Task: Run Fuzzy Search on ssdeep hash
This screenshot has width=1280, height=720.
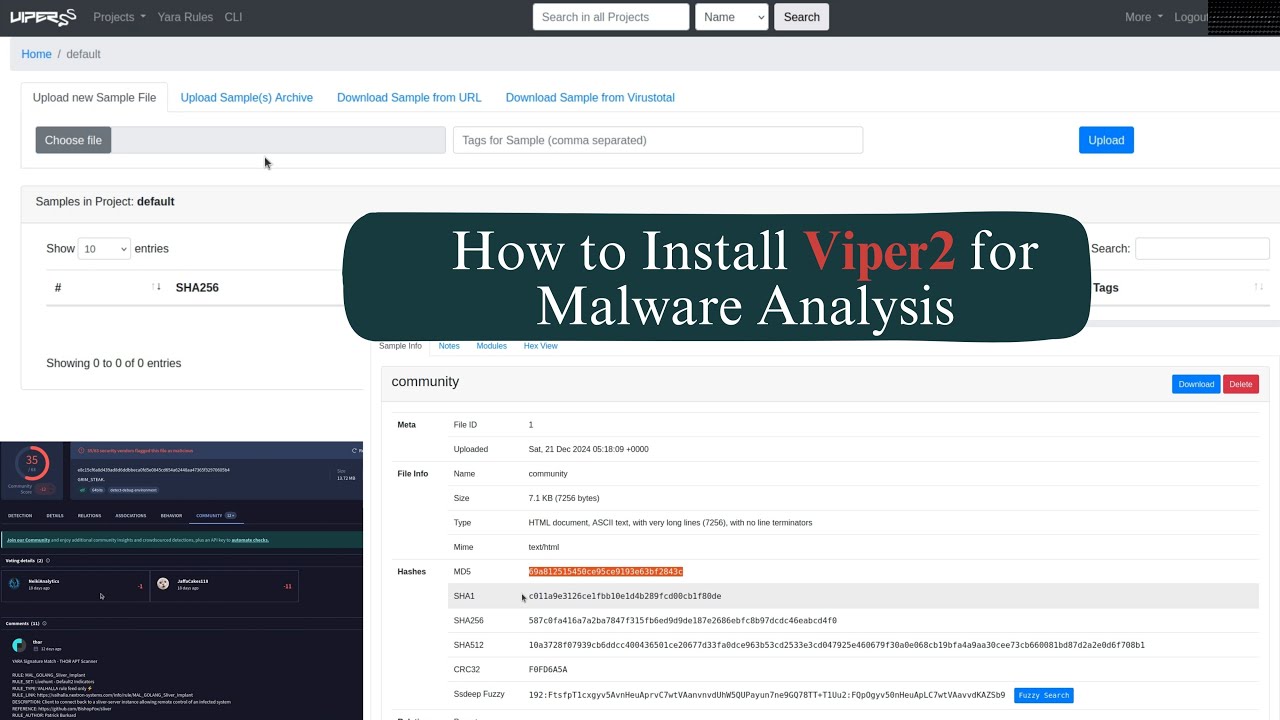Action: pos(1043,695)
